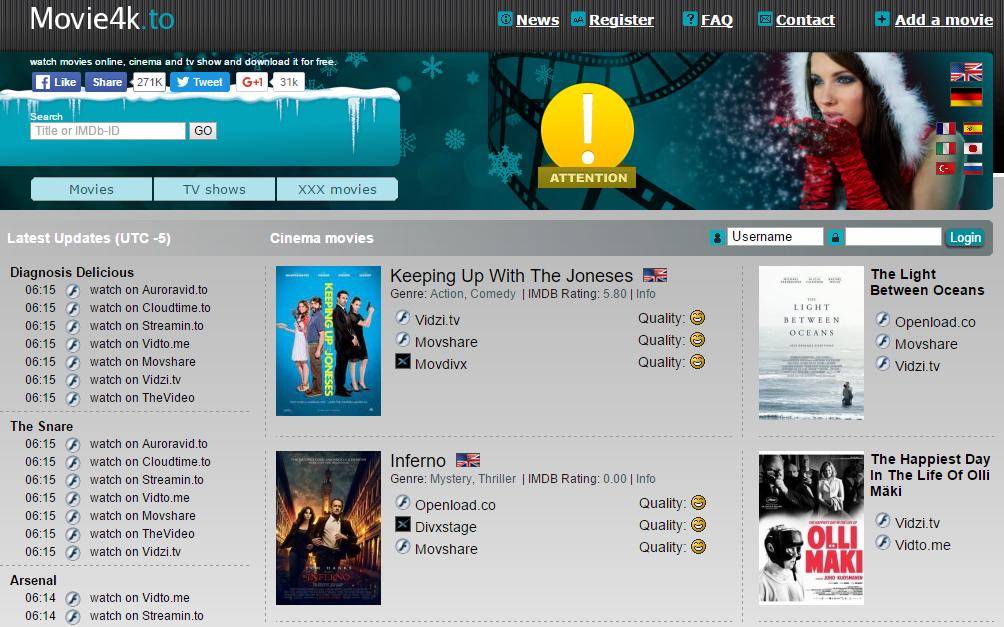The width and height of the screenshot is (1004, 627).
Task: Click Movshare link under Inferno
Action: click(x=446, y=549)
